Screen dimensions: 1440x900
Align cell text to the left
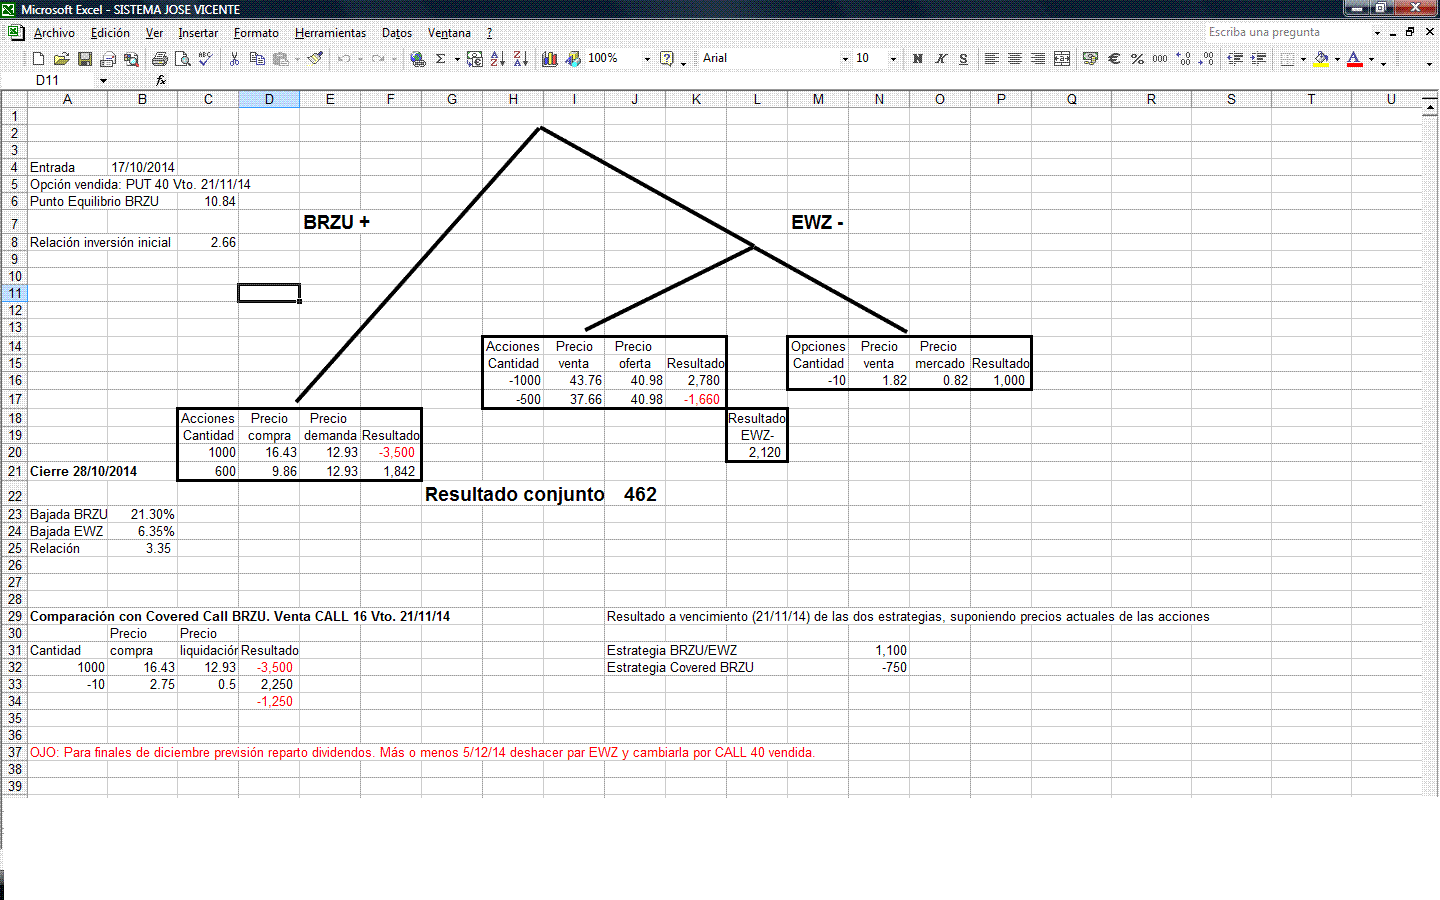click(992, 59)
